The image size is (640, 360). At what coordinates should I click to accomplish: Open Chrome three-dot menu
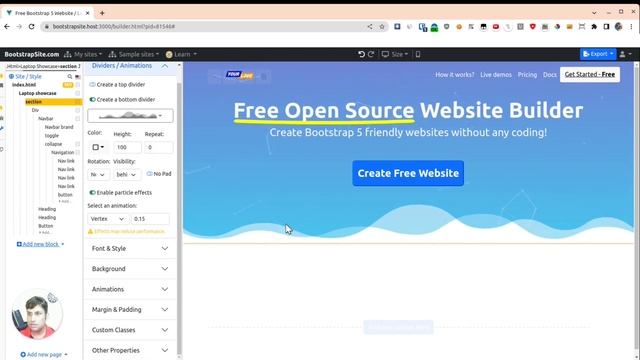631,27
